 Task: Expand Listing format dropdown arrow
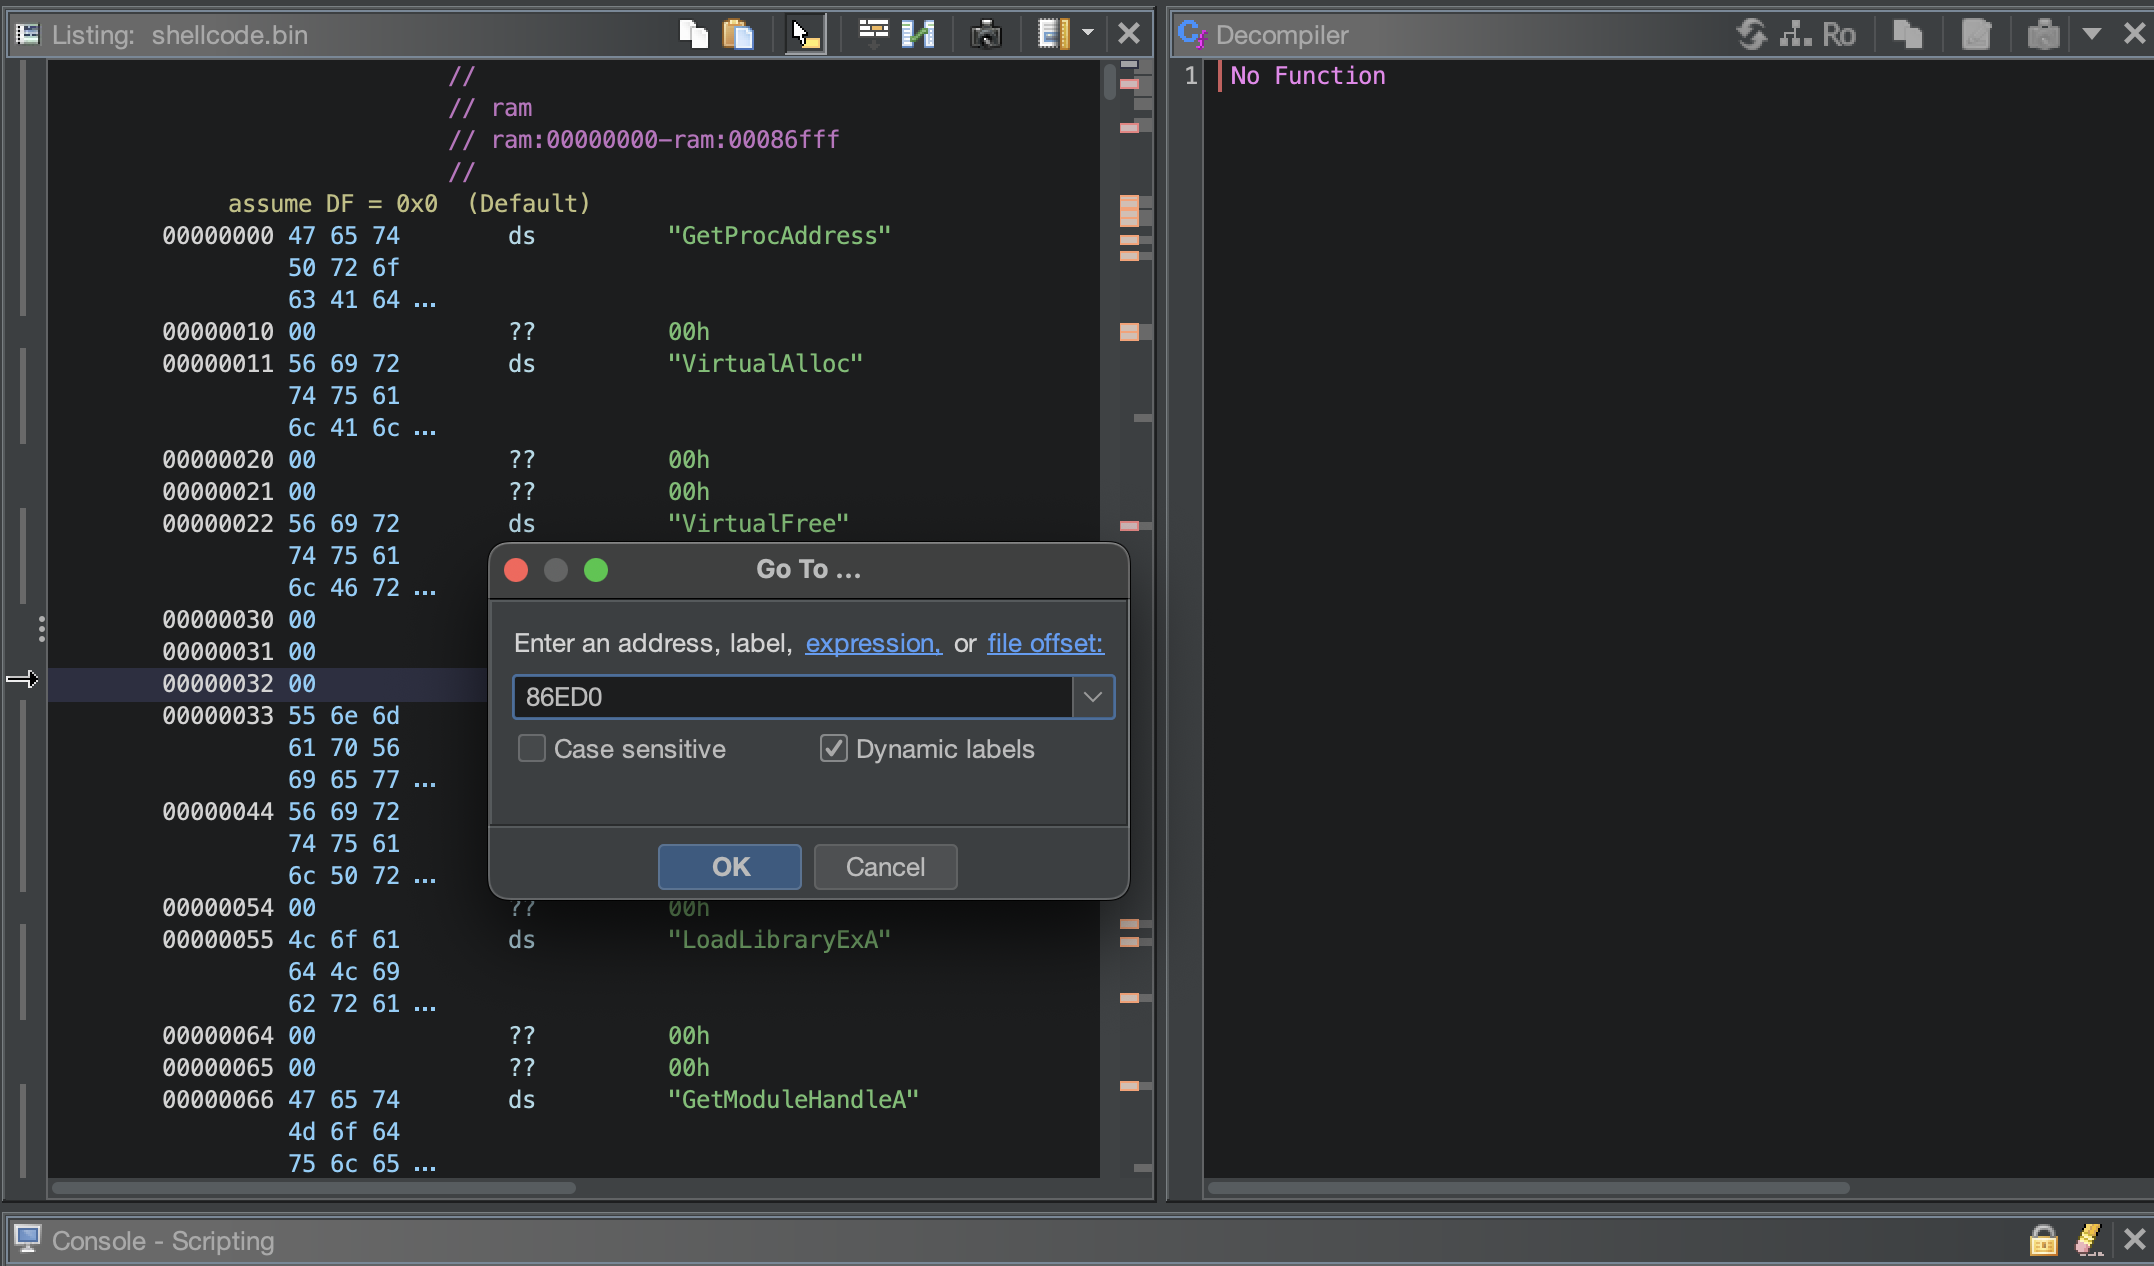click(1088, 33)
